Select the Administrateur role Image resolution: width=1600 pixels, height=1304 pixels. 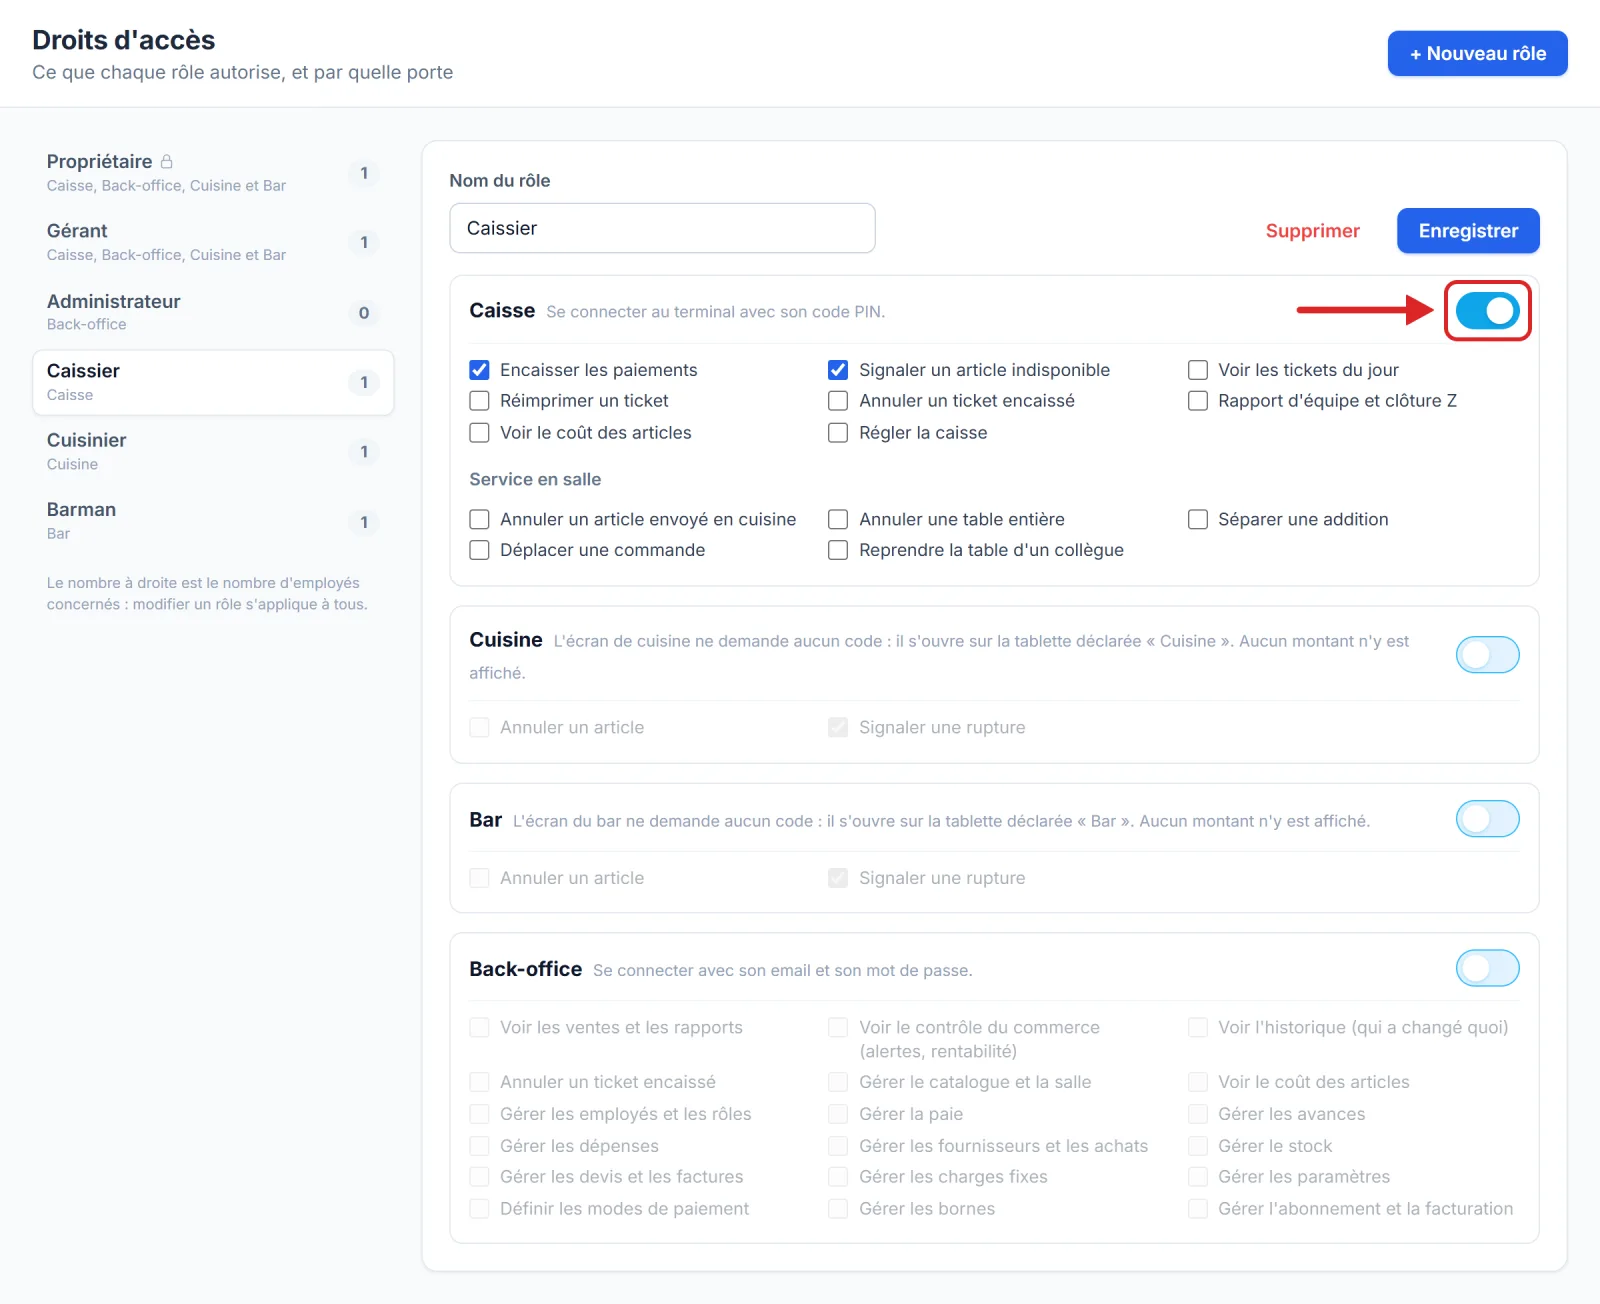click(213, 312)
